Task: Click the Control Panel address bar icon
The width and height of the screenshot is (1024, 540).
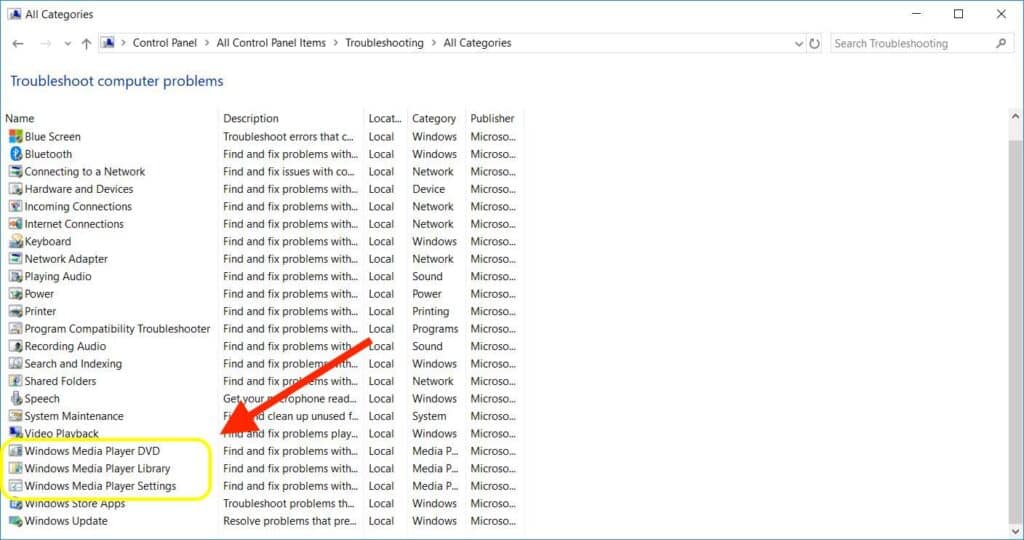Action: [x=108, y=43]
